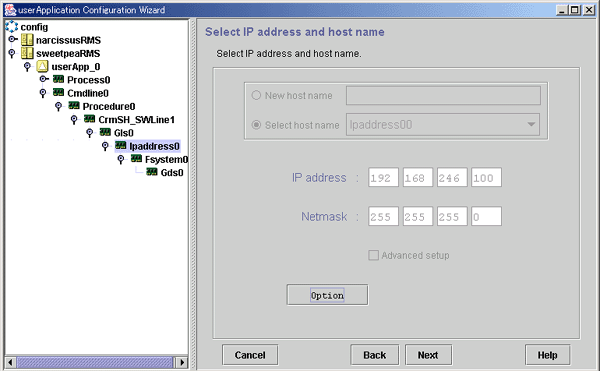Click the Next button
The width and height of the screenshot is (600, 371).
tap(428, 355)
